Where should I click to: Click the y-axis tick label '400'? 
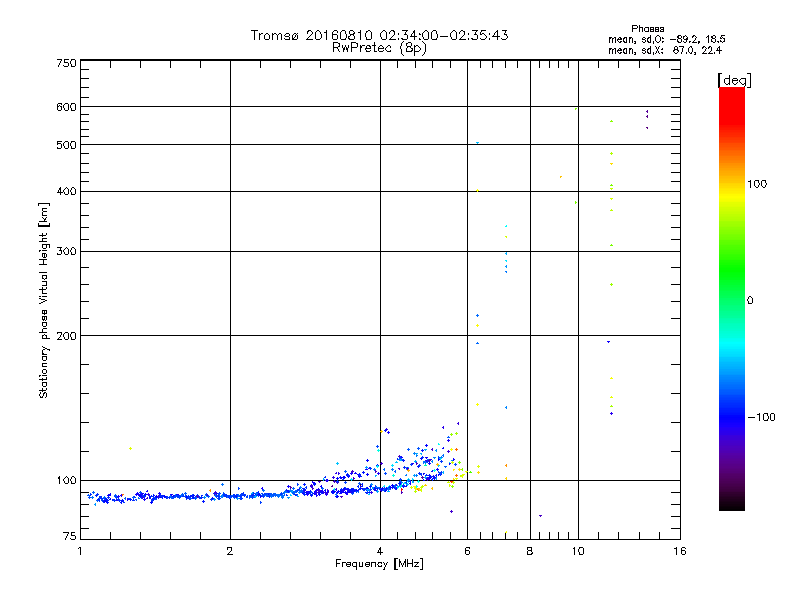[66, 191]
